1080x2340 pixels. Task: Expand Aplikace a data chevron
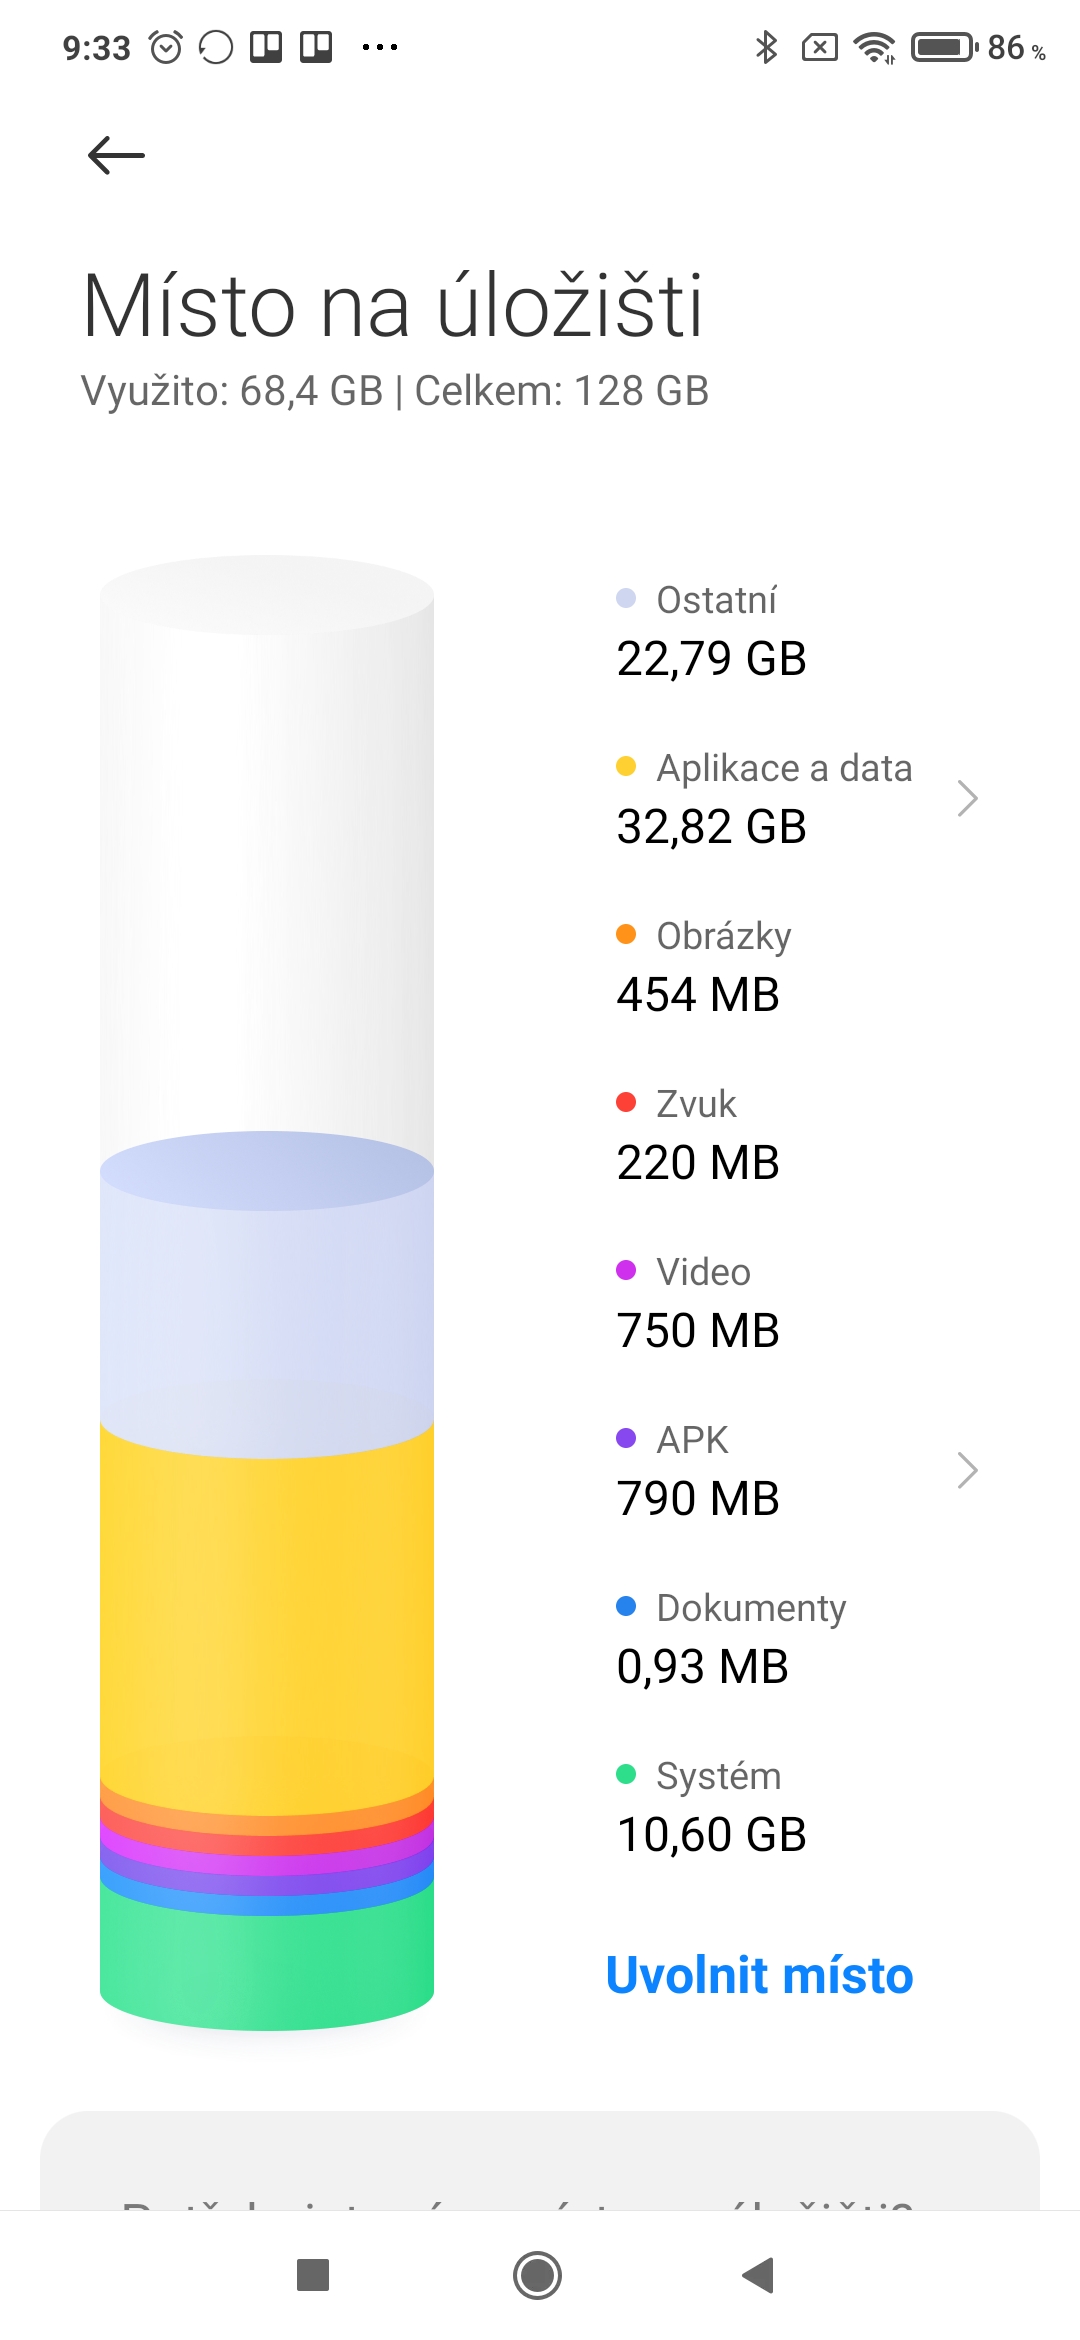pos(966,798)
